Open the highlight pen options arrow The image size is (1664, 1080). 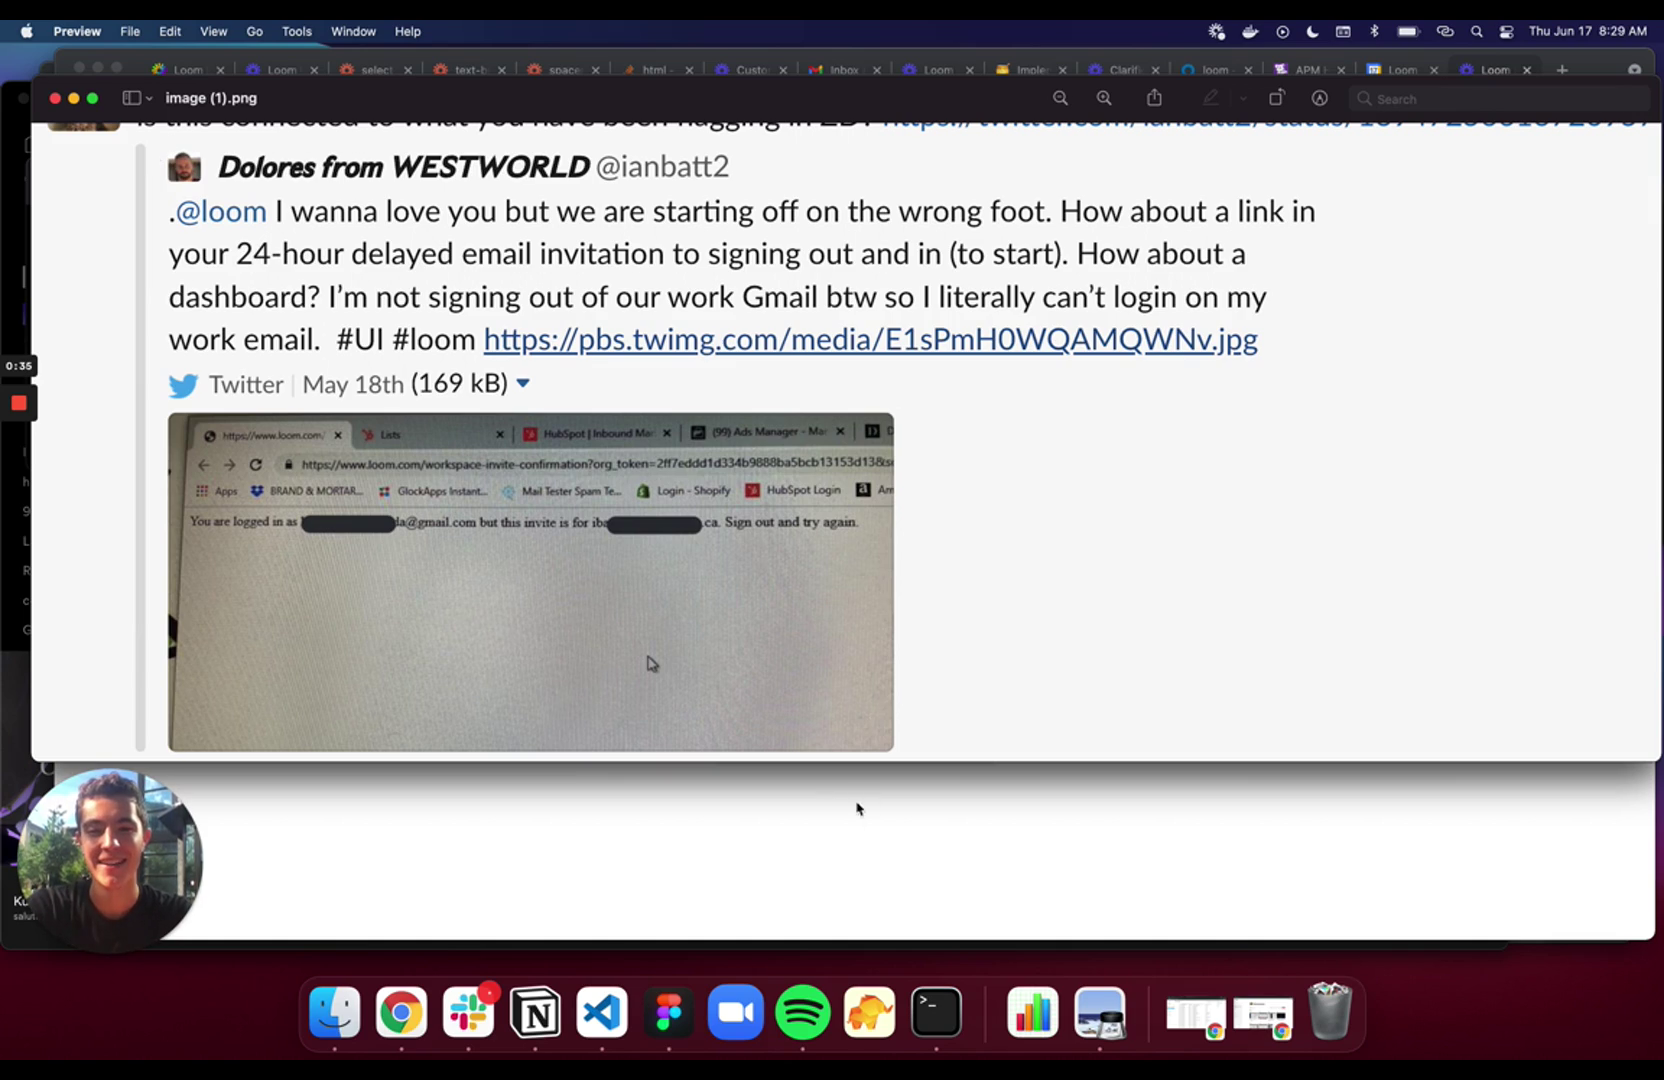(x=1243, y=98)
